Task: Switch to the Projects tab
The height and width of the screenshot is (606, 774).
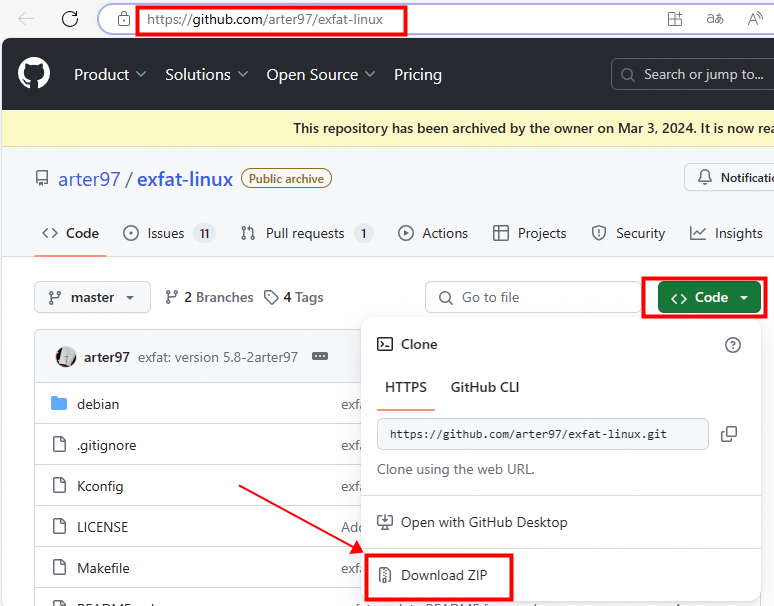Action: pyautogui.click(x=530, y=233)
